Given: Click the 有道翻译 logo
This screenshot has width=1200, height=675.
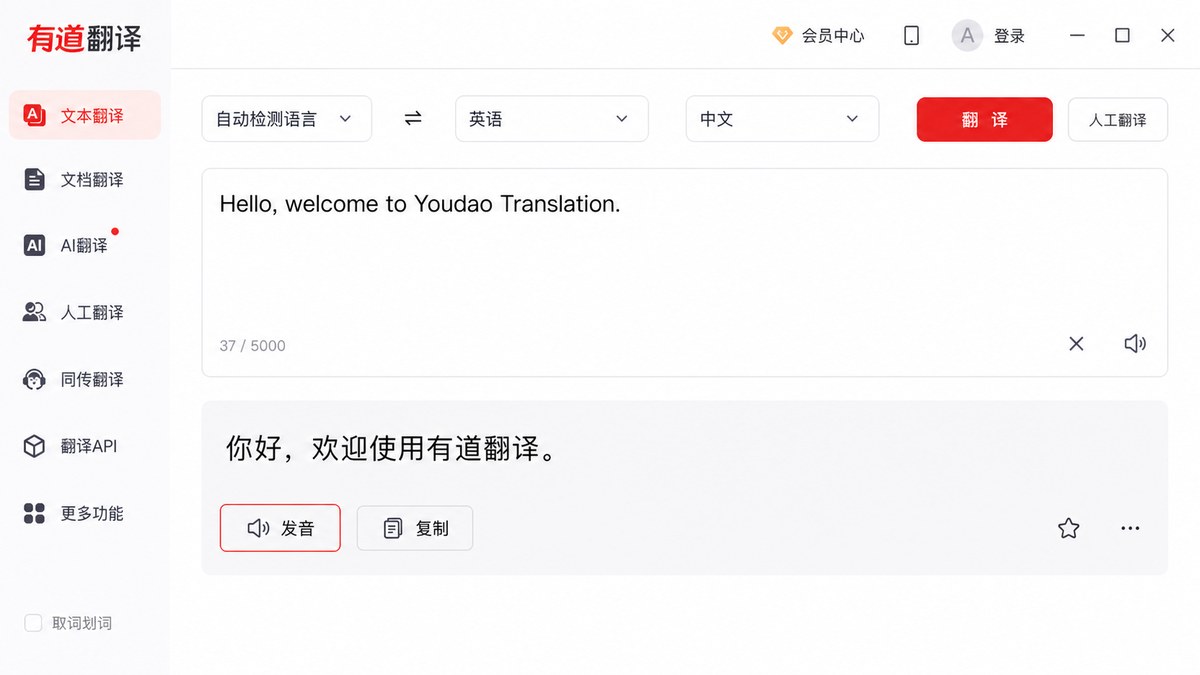Looking at the screenshot, I should 84,38.
